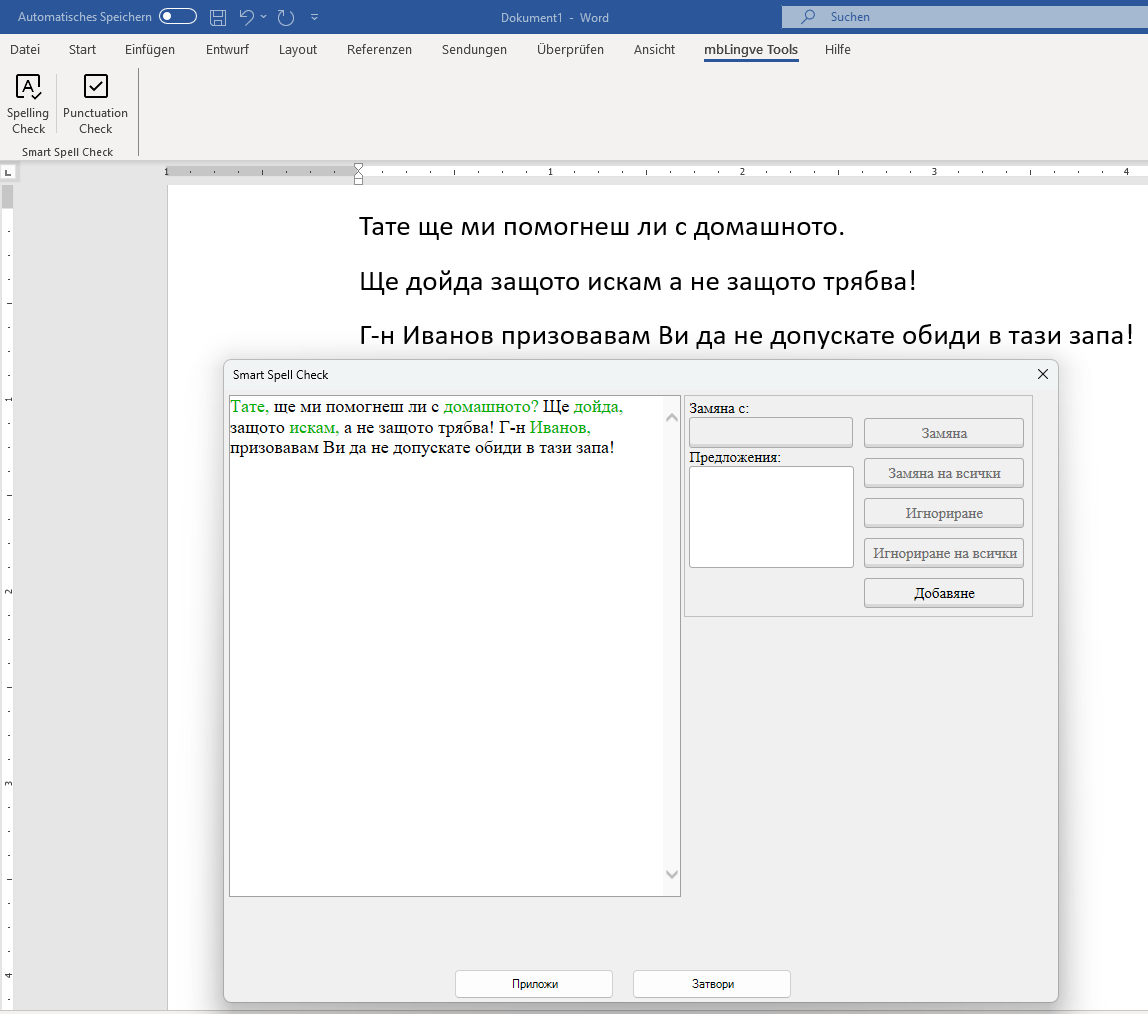Select the mbLingve Tools tab
The width and height of the screenshot is (1148, 1014).
point(750,49)
